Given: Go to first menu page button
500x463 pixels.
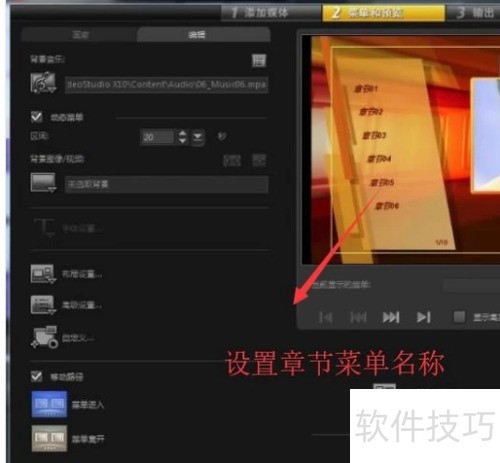Looking at the screenshot, I should point(325,317).
